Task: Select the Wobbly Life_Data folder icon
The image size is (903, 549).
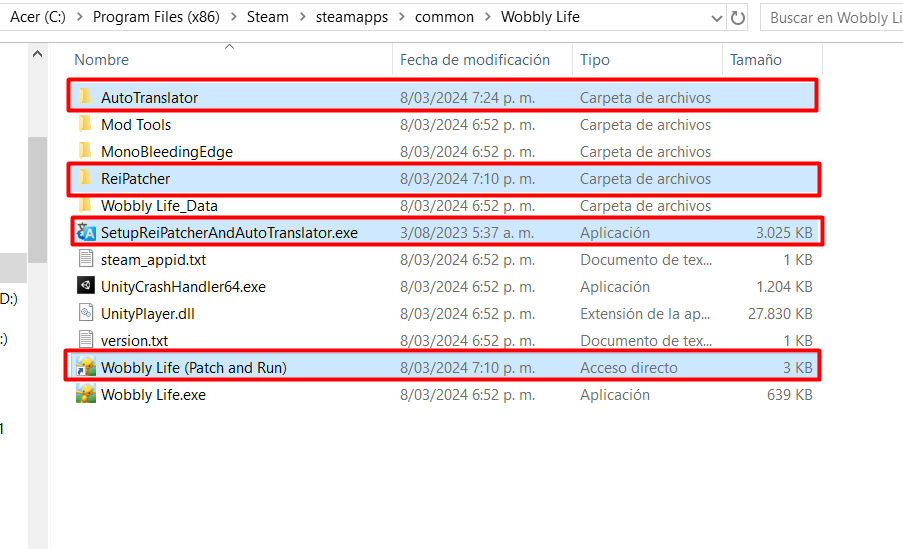Action: (x=85, y=205)
